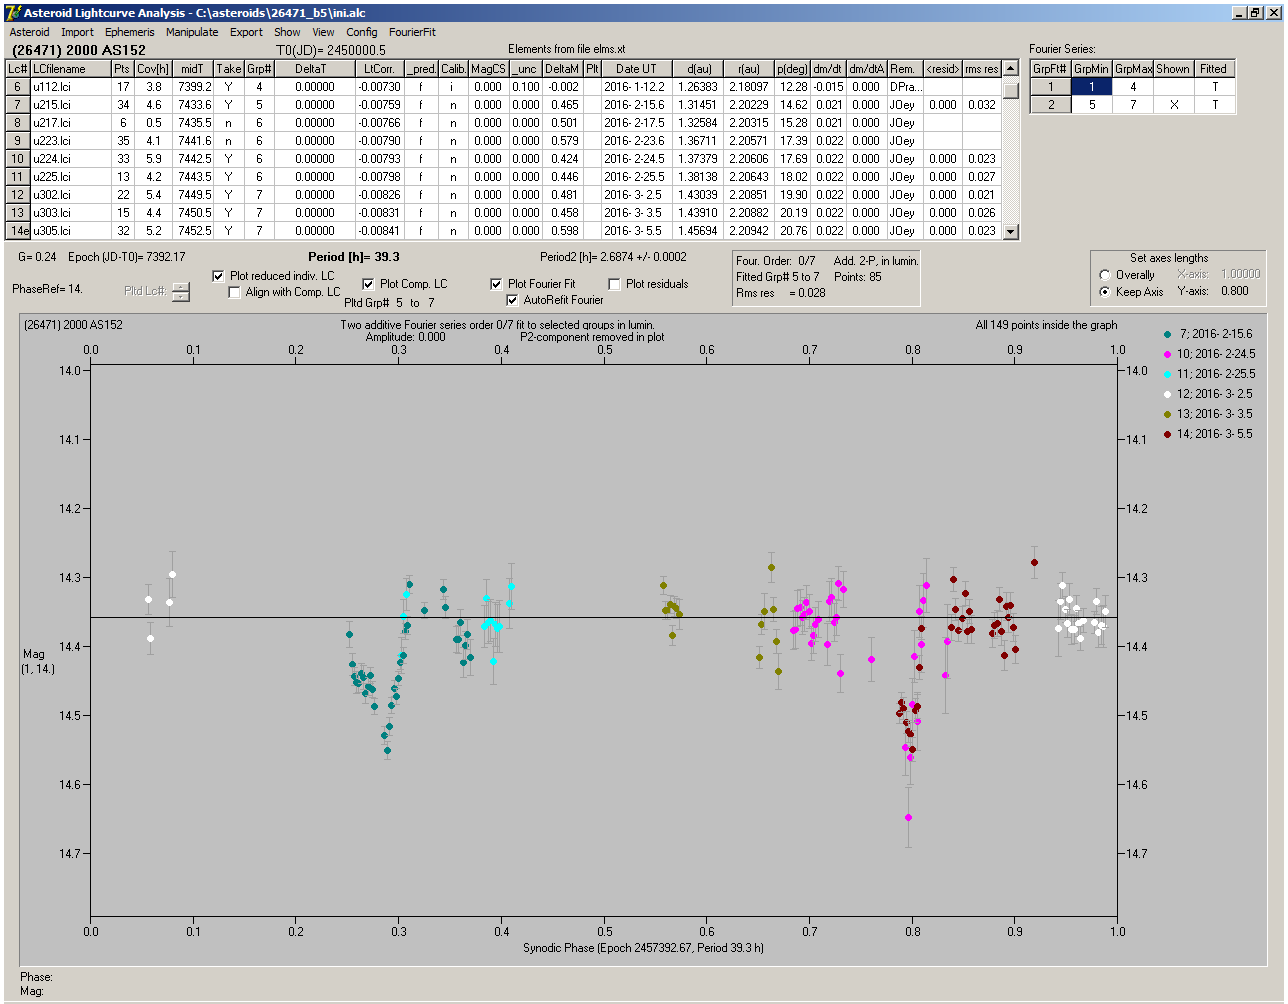
Task: Open the Show menu
Action: [x=287, y=32]
